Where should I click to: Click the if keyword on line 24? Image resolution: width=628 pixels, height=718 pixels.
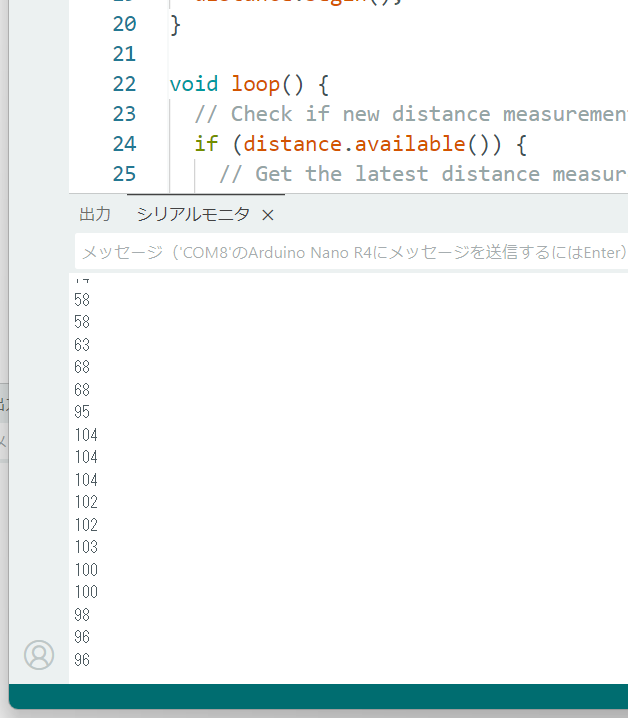click(206, 144)
